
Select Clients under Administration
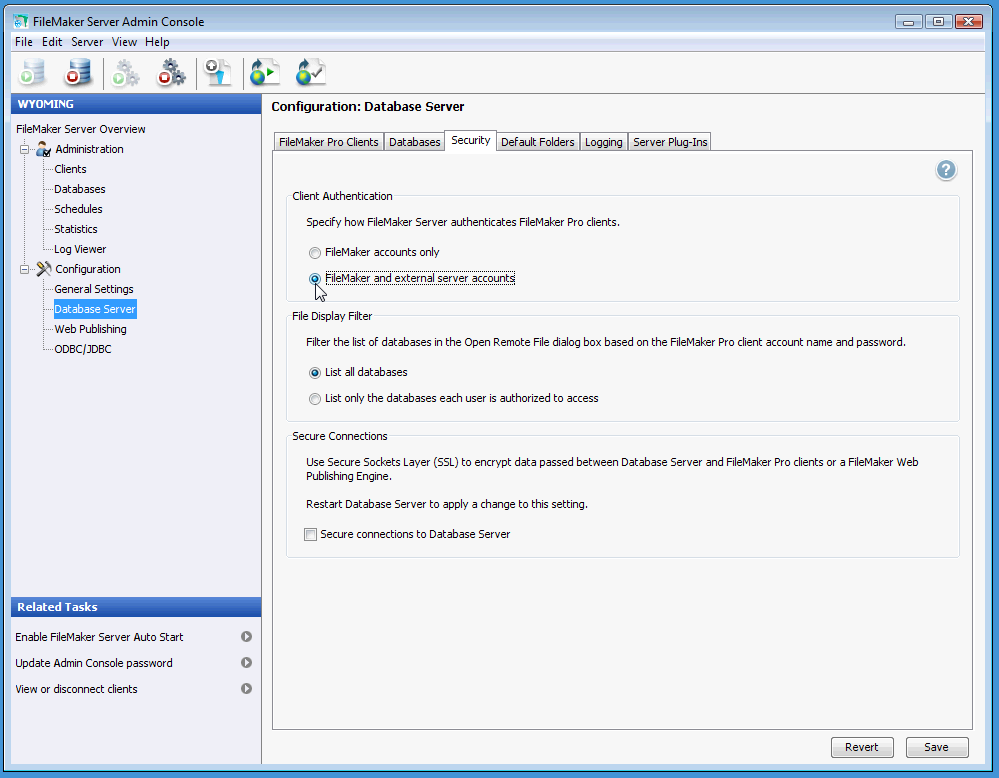[70, 169]
